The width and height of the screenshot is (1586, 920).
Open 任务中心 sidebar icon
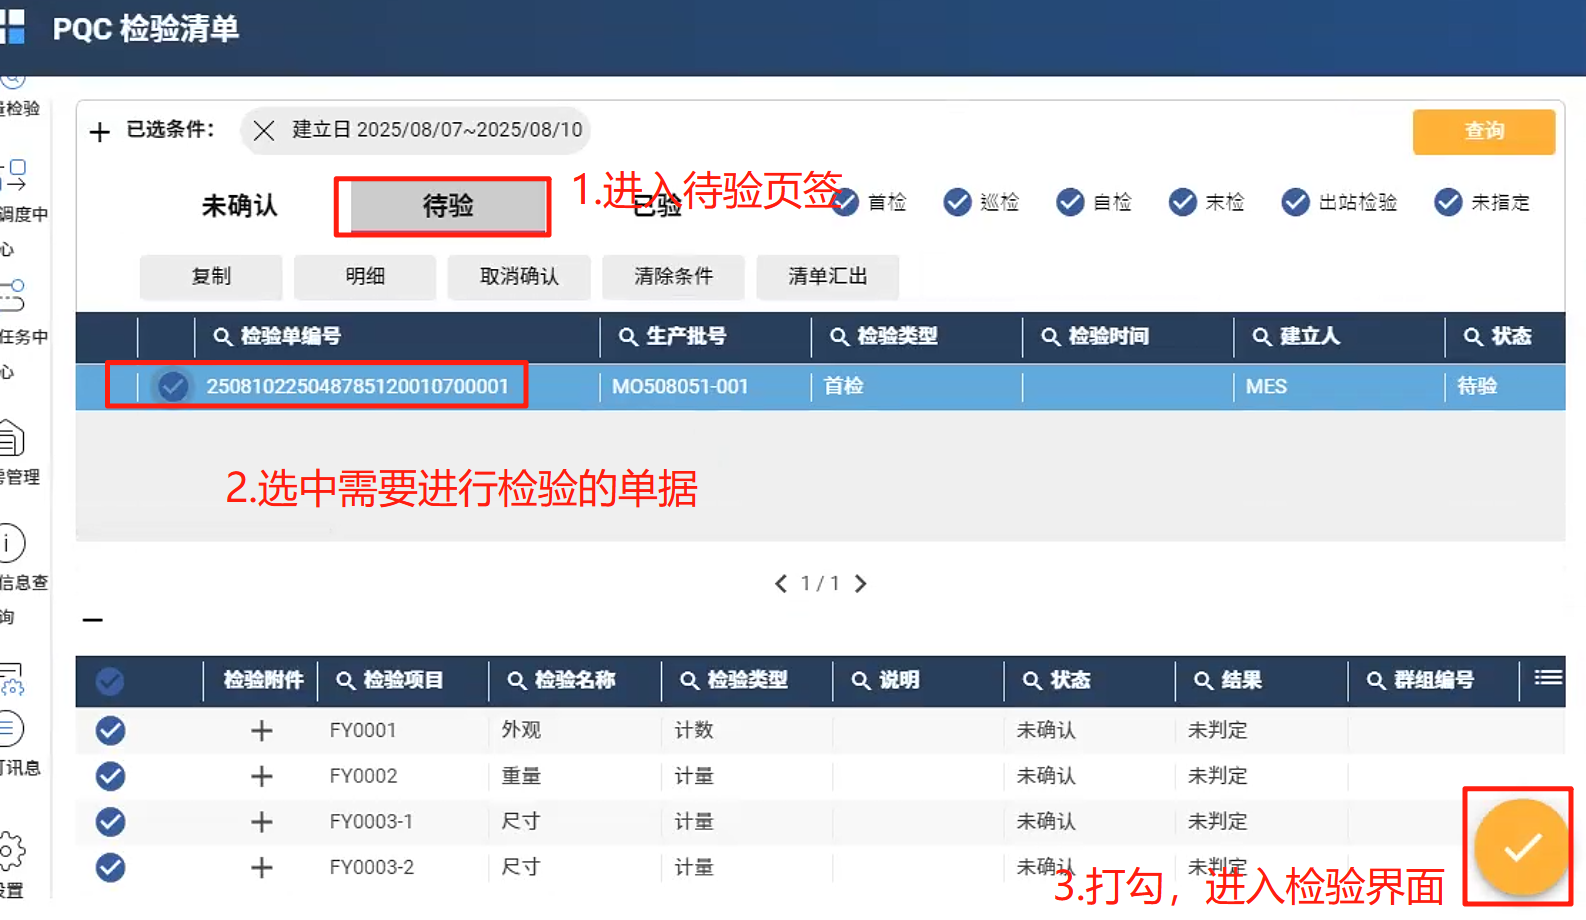[x=13, y=296]
